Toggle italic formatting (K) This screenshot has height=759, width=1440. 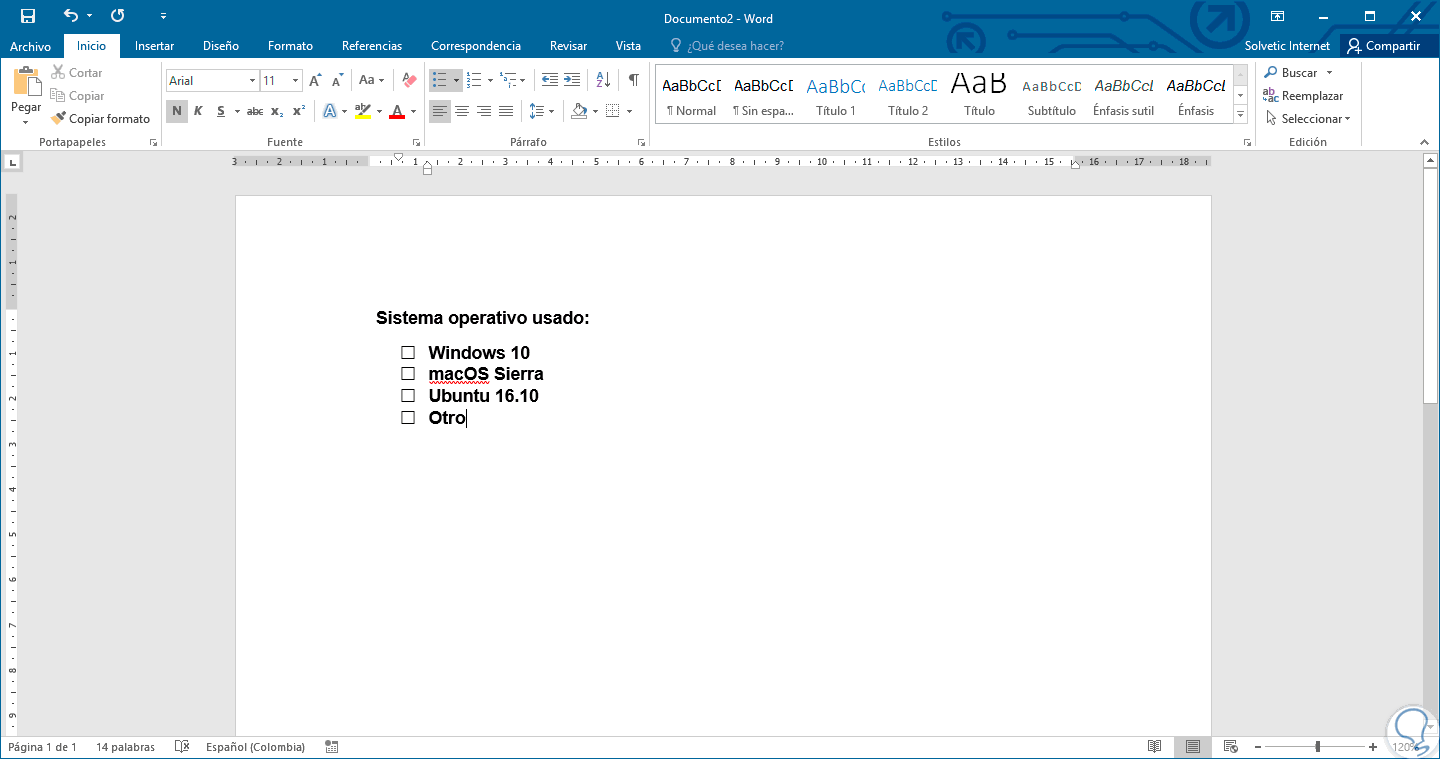coord(198,111)
